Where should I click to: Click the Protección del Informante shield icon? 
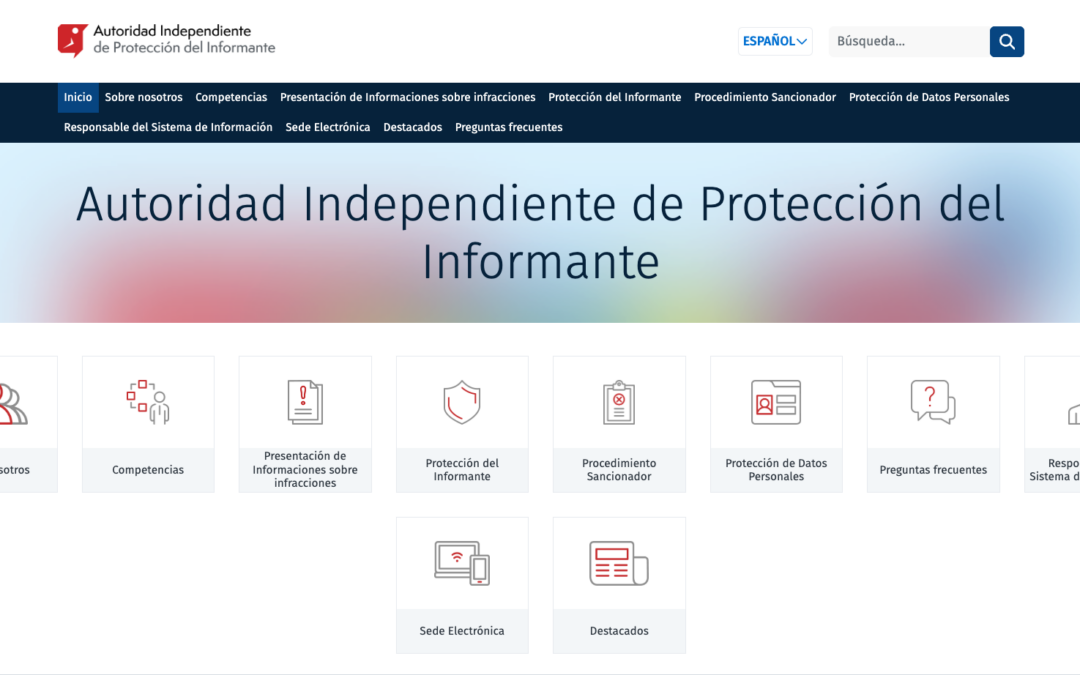click(462, 402)
